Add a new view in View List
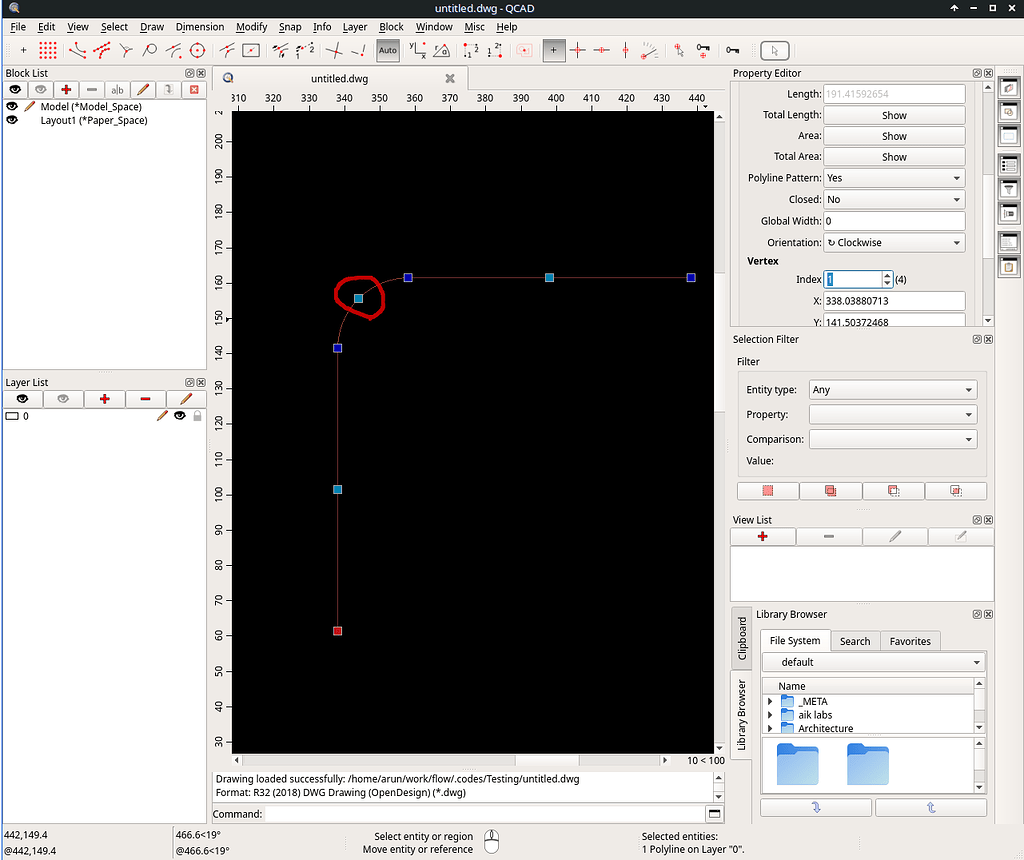Viewport: 1024px width, 860px height. pyautogui.click(x=762, y=536)
